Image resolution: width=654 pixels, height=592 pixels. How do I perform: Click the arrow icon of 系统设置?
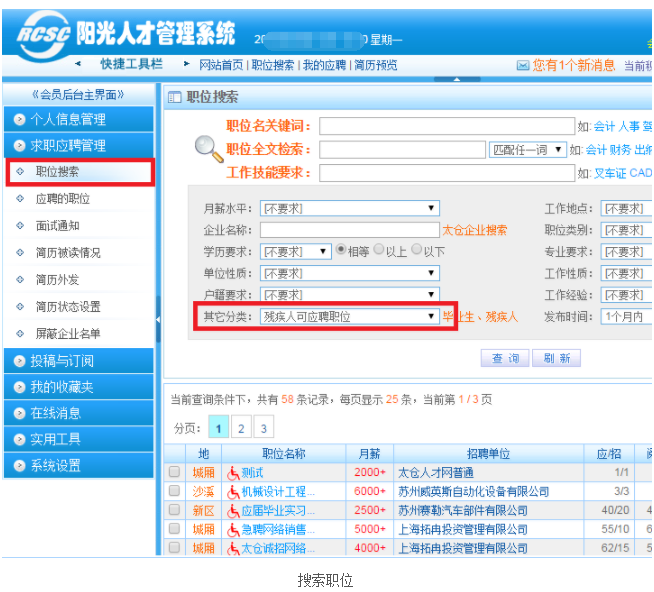click(19, 466)
